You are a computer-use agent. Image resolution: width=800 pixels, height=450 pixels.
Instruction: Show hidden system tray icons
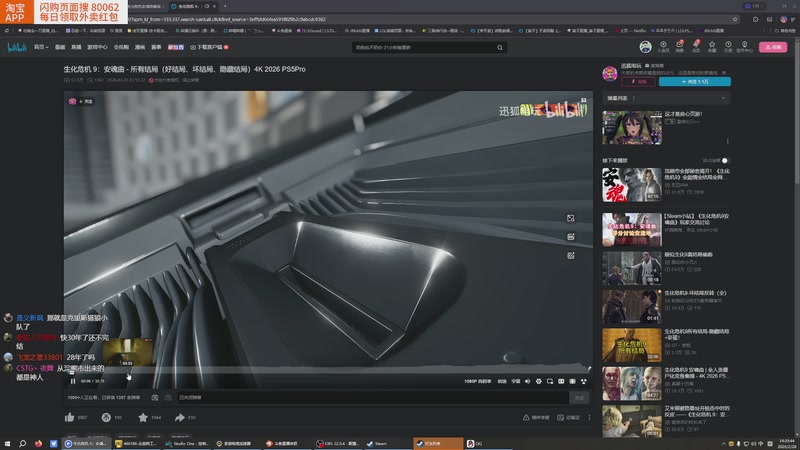[723, 444]
